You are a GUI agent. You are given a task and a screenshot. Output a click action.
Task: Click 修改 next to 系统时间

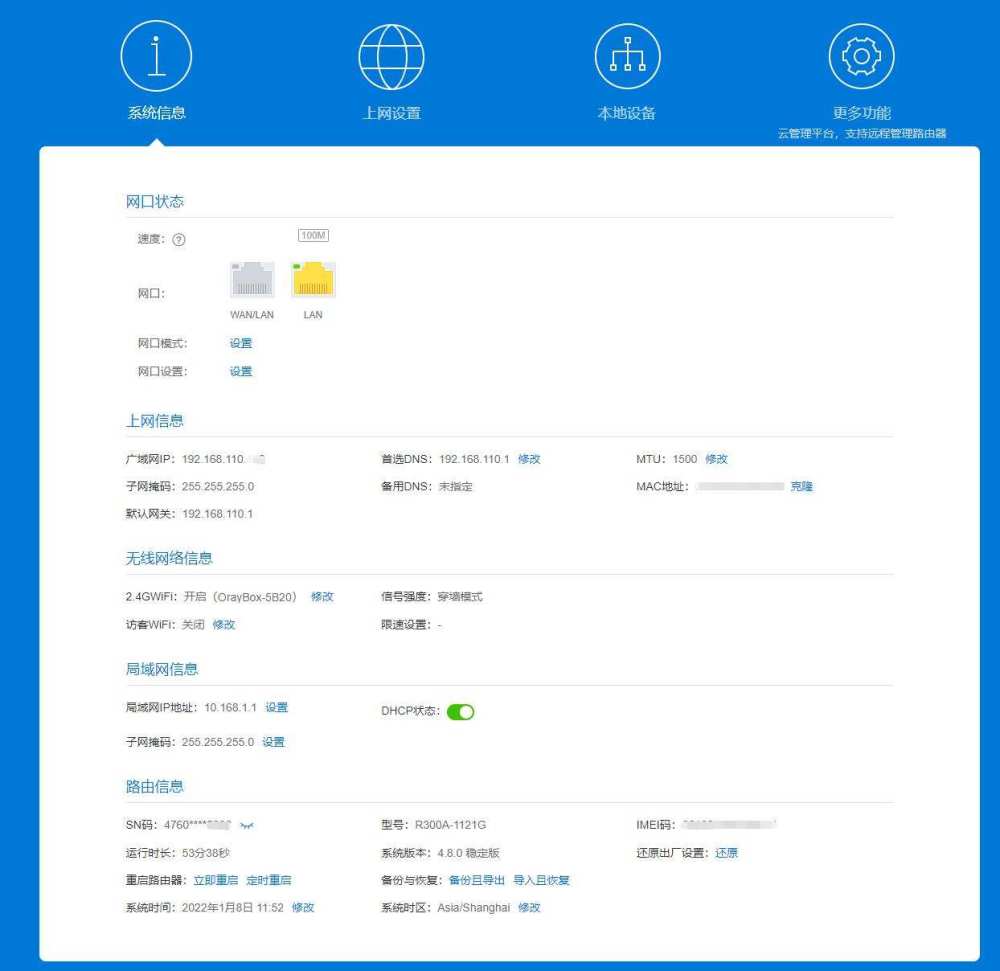[303, 908]
